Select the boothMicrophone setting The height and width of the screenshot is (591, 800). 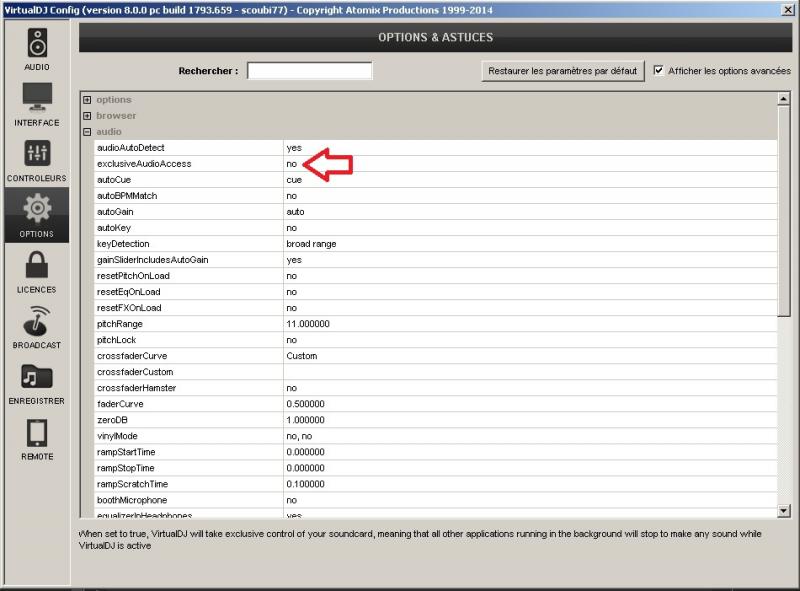[x=132, y=500]
